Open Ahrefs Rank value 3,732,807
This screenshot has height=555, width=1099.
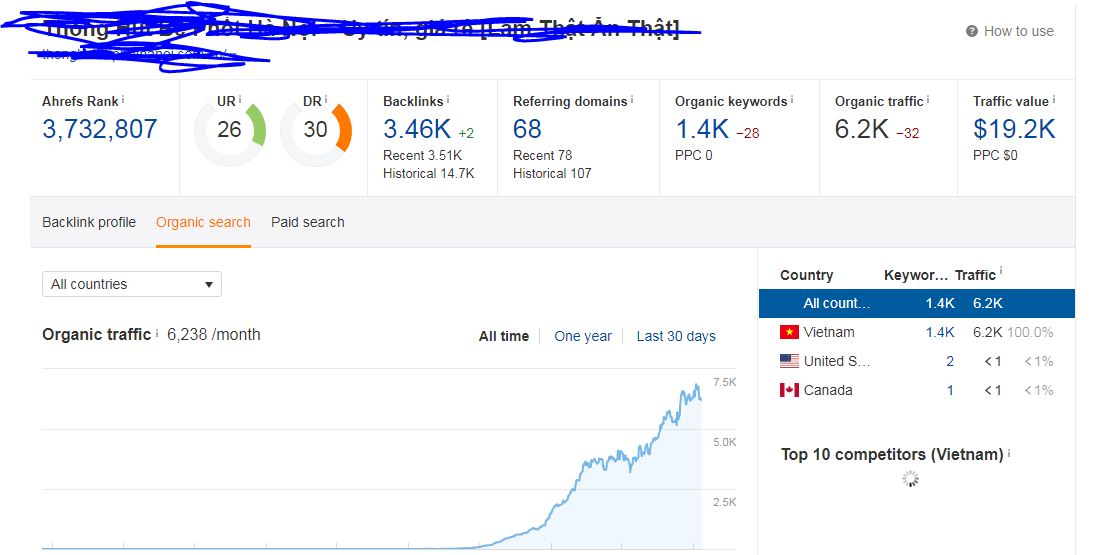coord(100,129)
